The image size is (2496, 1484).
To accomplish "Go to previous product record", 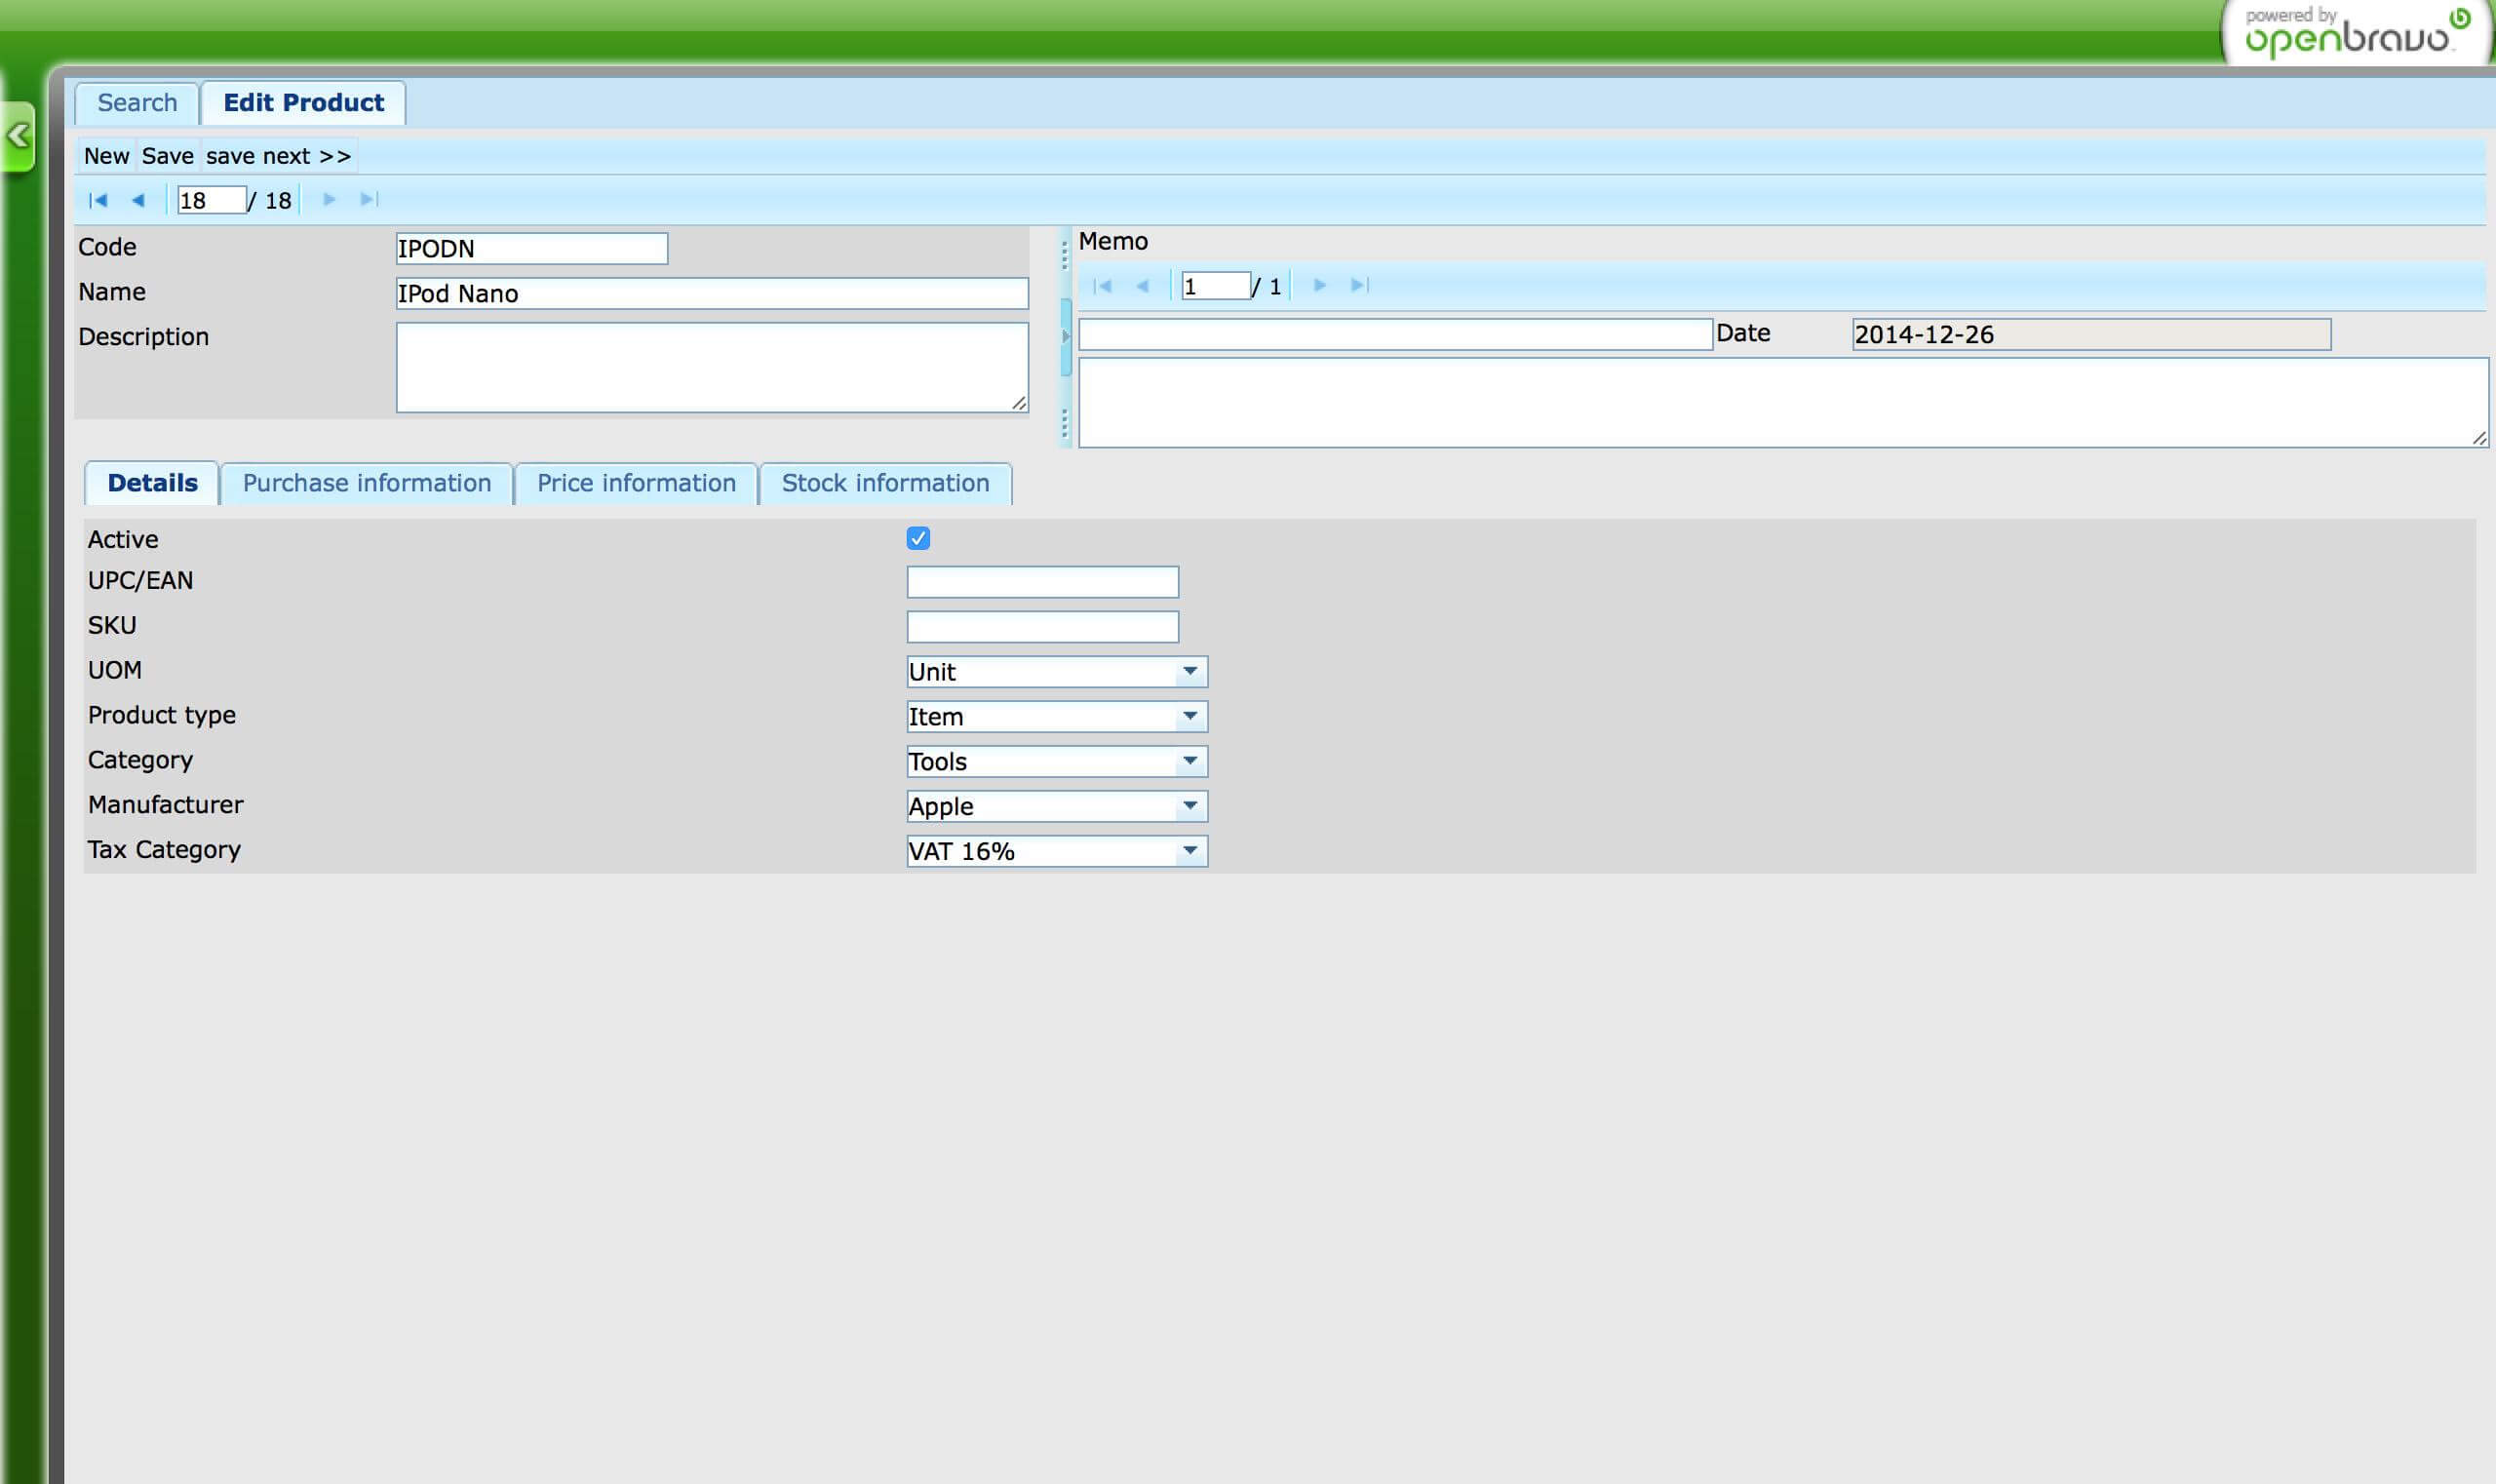I will 138,200.
